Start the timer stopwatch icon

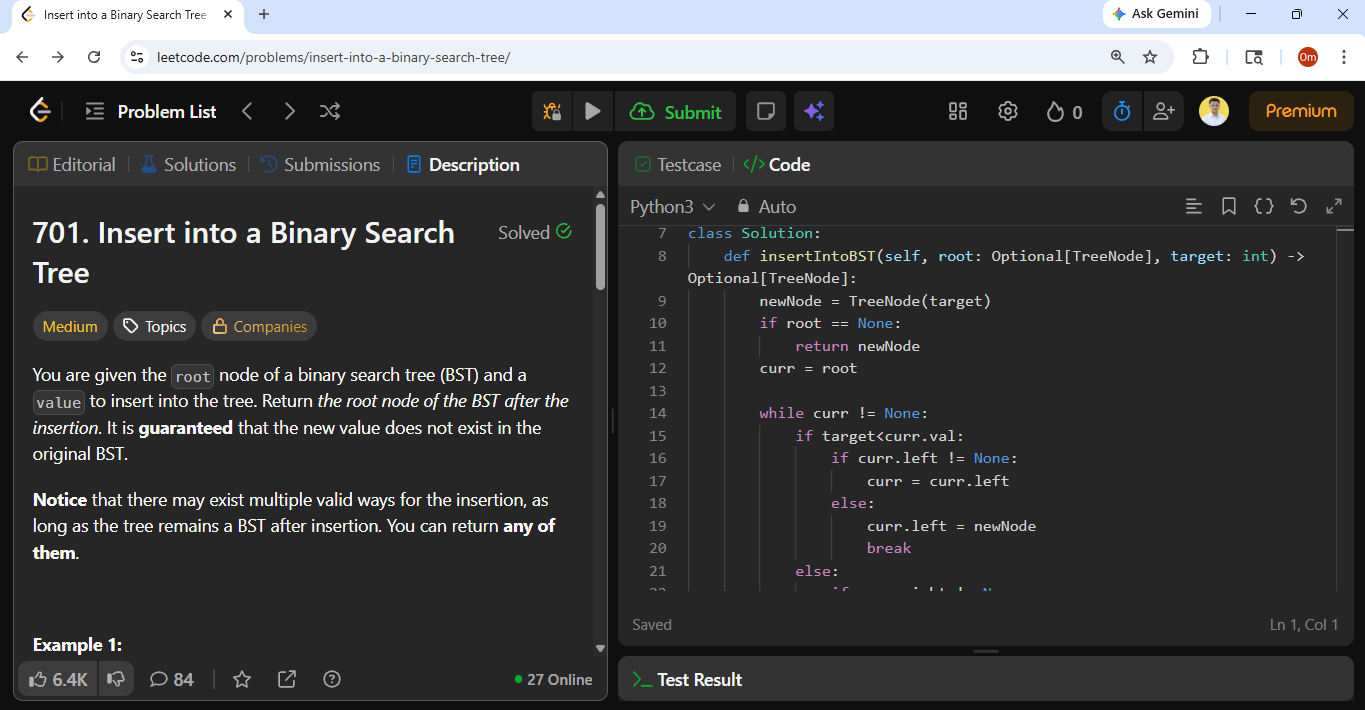click(1122, 111)
